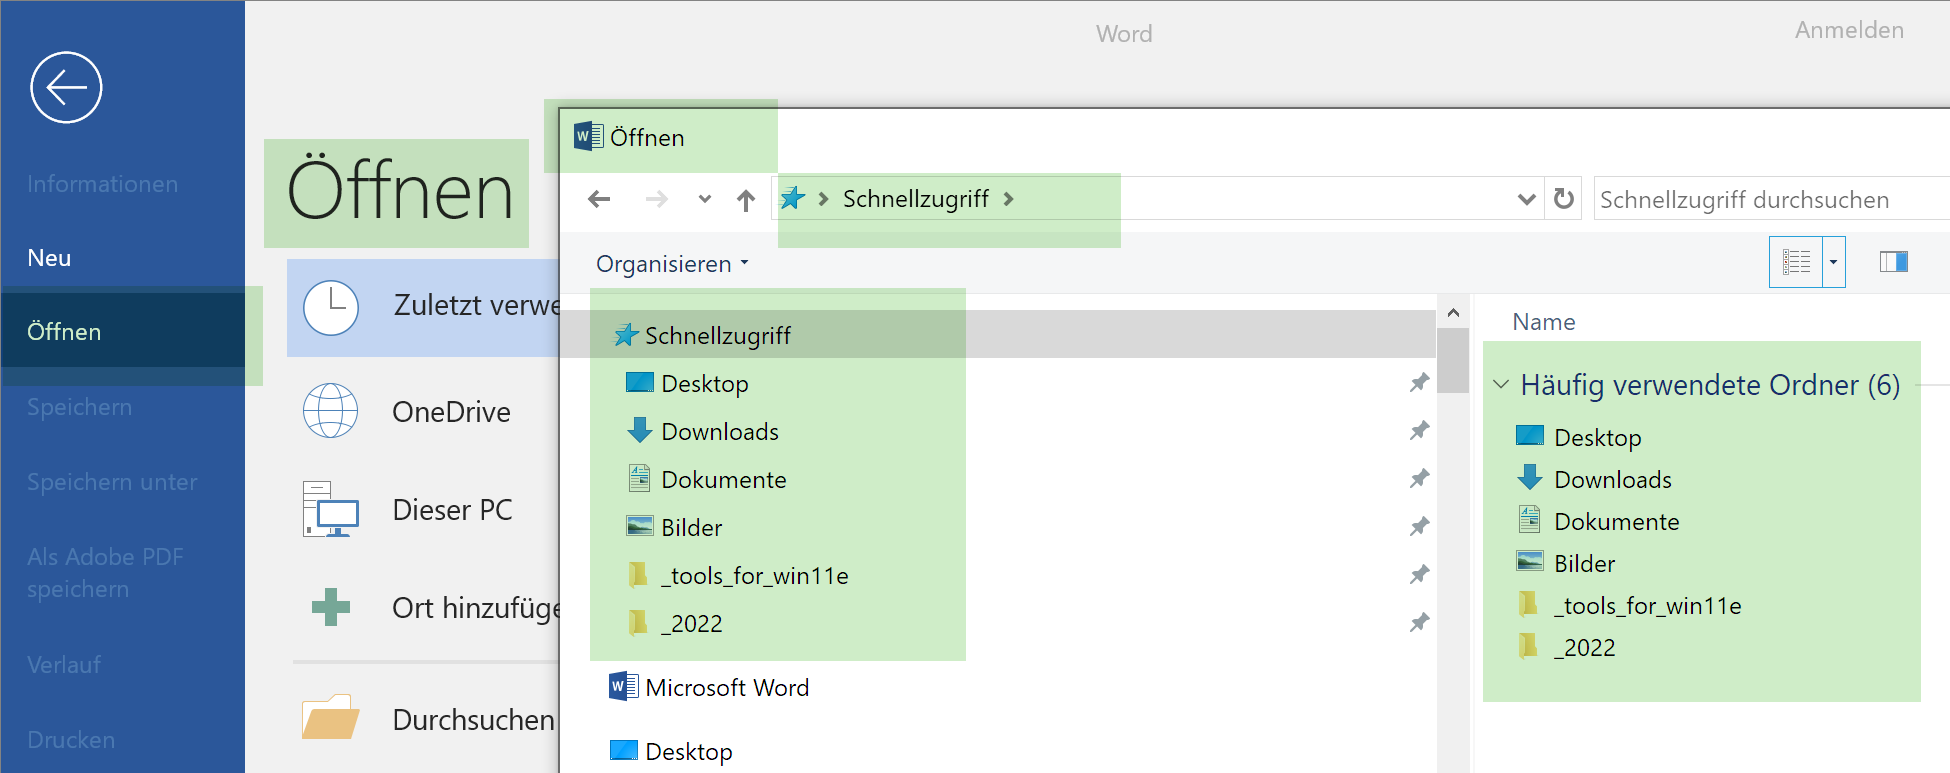Click the green plus icon to add place
Viewport: 1950px width, 773px height.
(x=331, y=607)
